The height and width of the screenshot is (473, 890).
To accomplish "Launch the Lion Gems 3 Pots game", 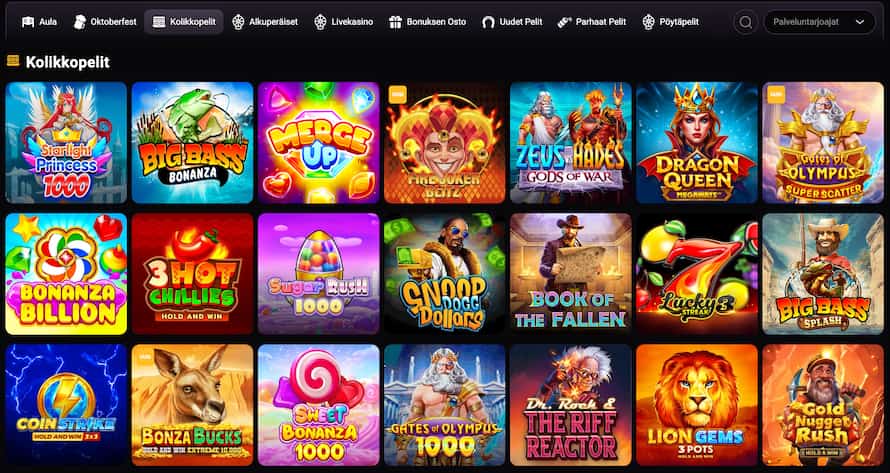I will tap(697, 405).
